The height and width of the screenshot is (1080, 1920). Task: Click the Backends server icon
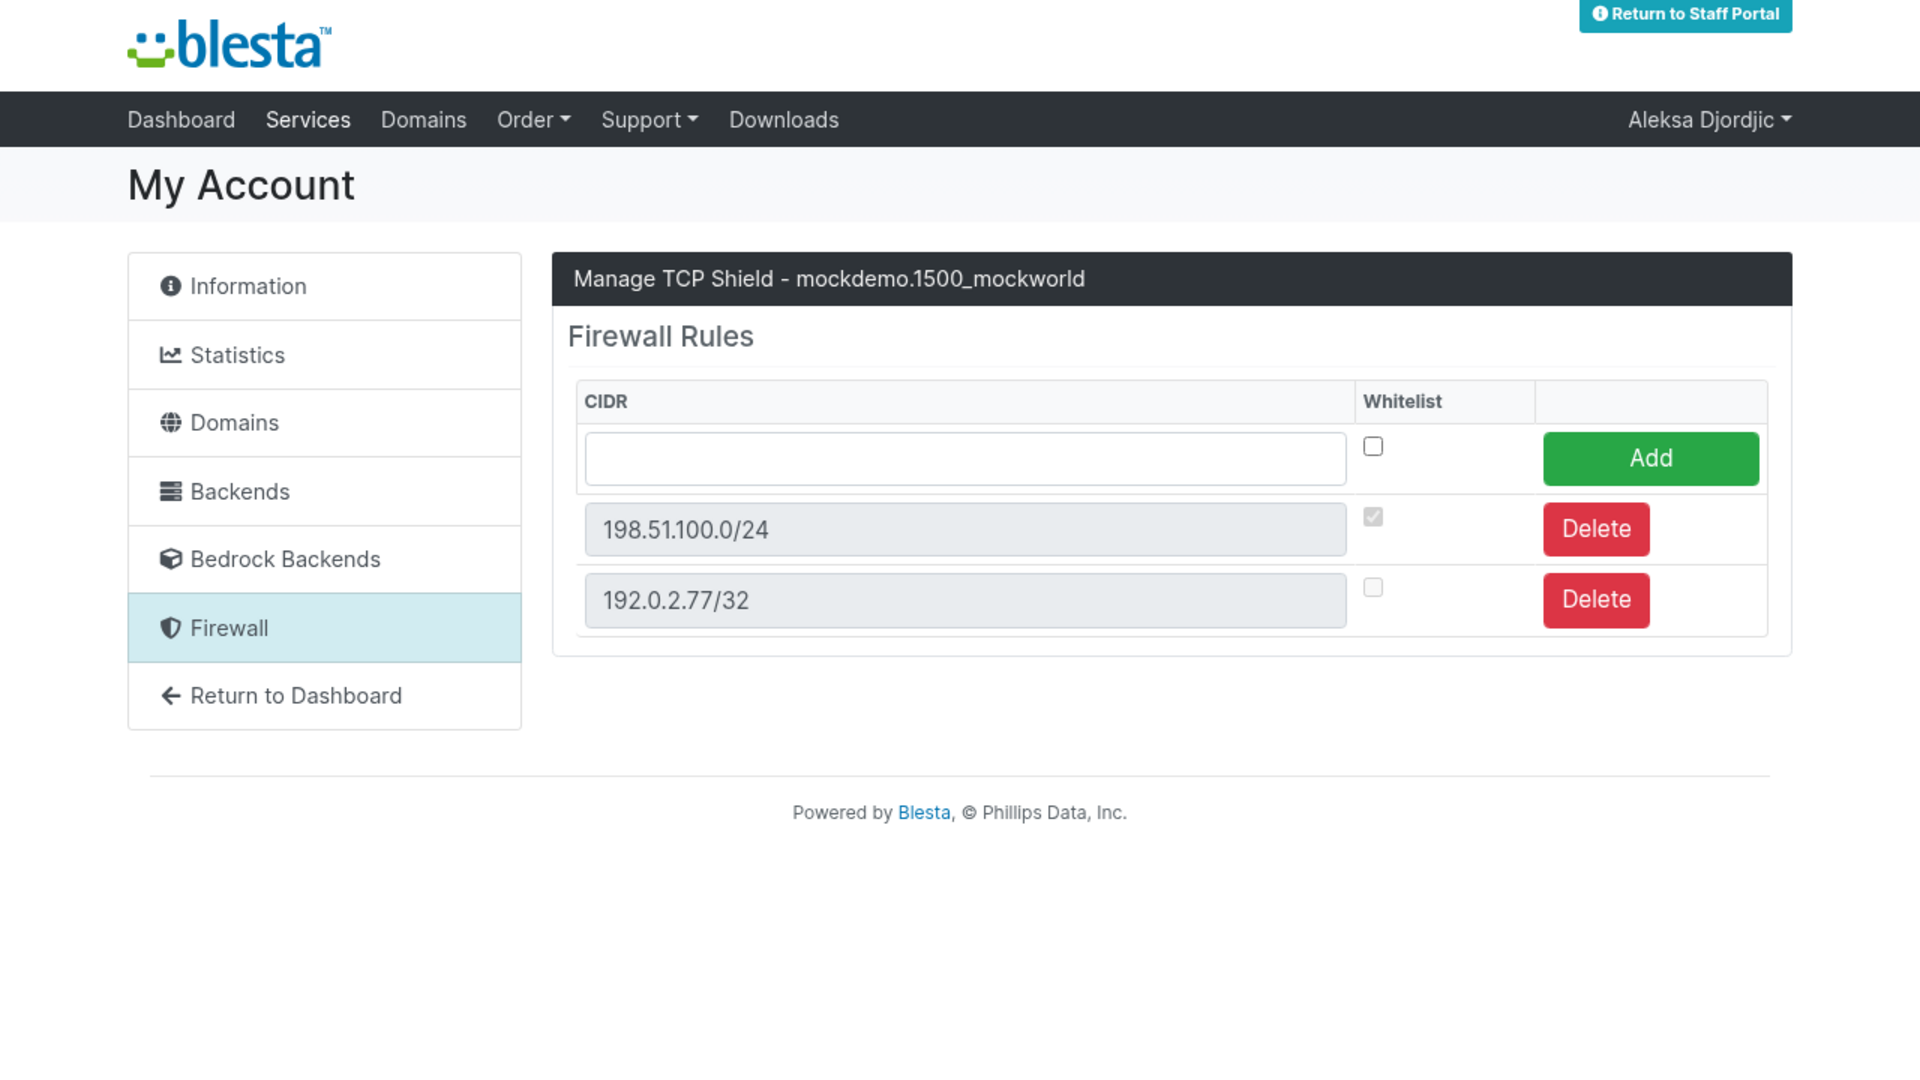point(171,492)
